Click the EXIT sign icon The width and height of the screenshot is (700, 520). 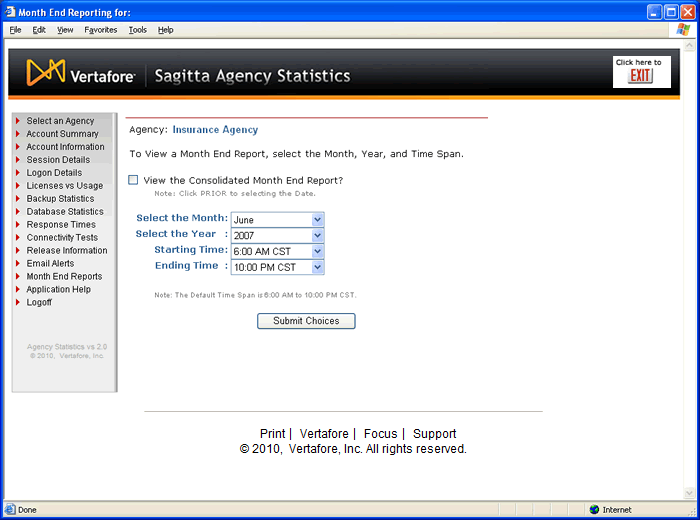tap(641, 75)
